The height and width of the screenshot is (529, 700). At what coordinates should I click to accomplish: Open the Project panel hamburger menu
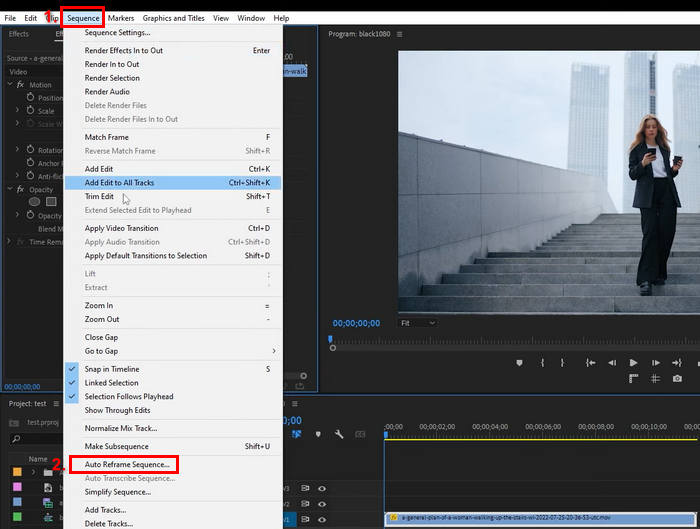[x=56, y=404]
